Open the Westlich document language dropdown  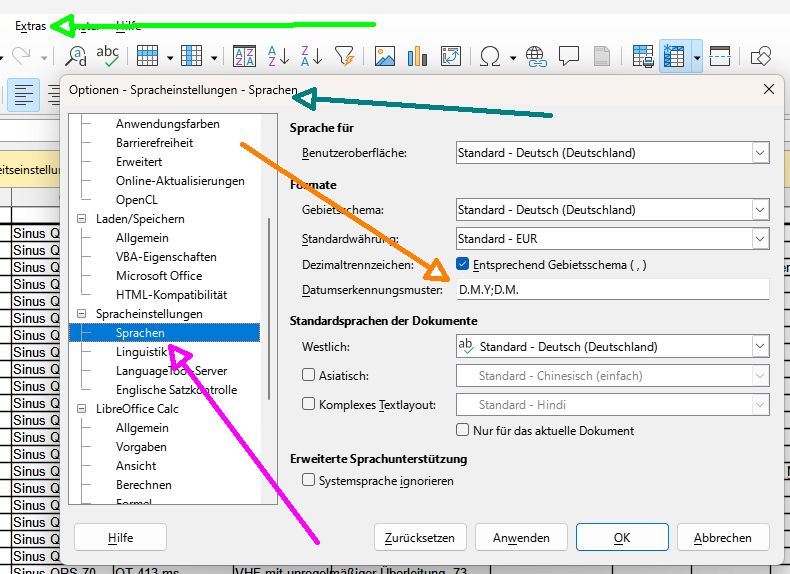tap(760, 346)
